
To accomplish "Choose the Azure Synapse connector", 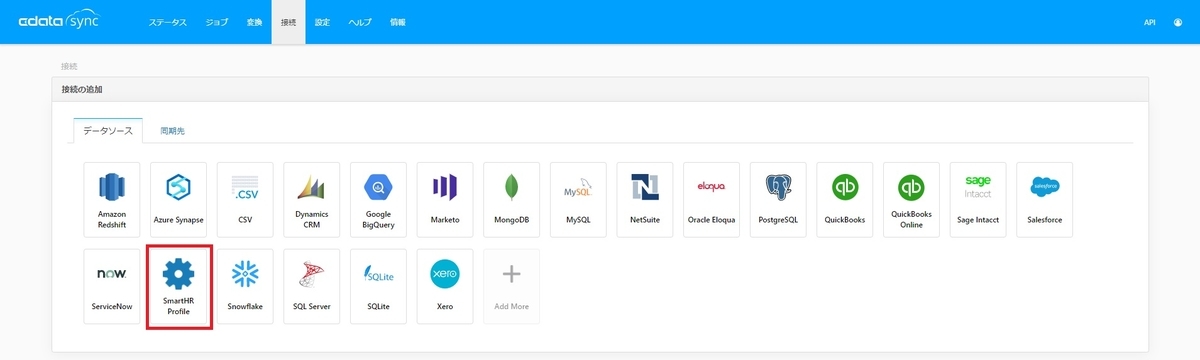I will (x=178, y=199).
